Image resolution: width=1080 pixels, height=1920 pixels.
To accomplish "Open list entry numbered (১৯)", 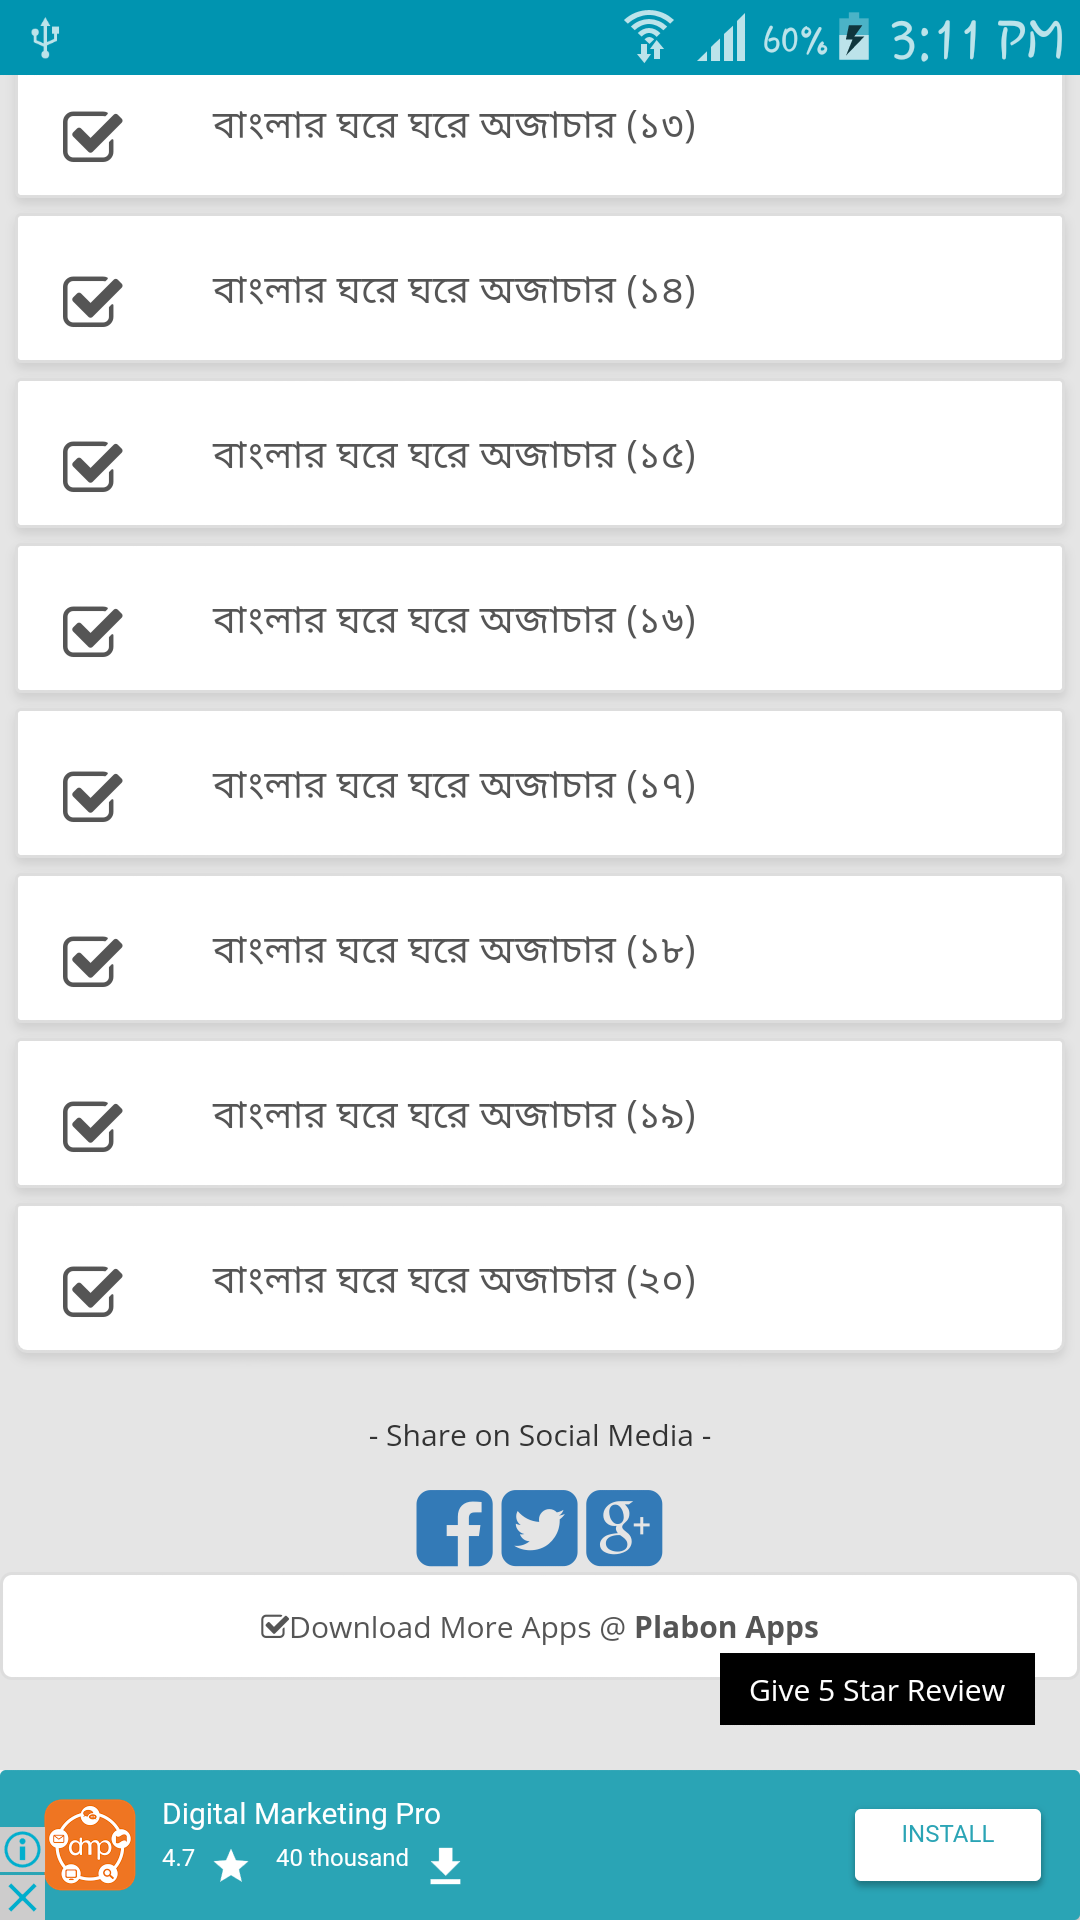I will pyautogui.click(x=540, y=1114).
